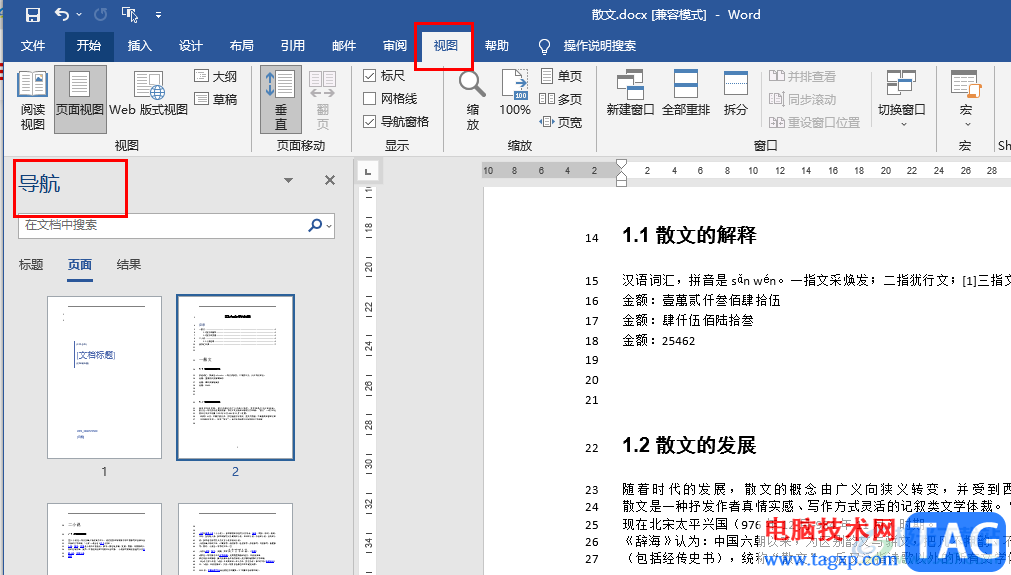1011x575 pixels.
Task: Click the redo icon in quick access
Action: click(101, 14)
